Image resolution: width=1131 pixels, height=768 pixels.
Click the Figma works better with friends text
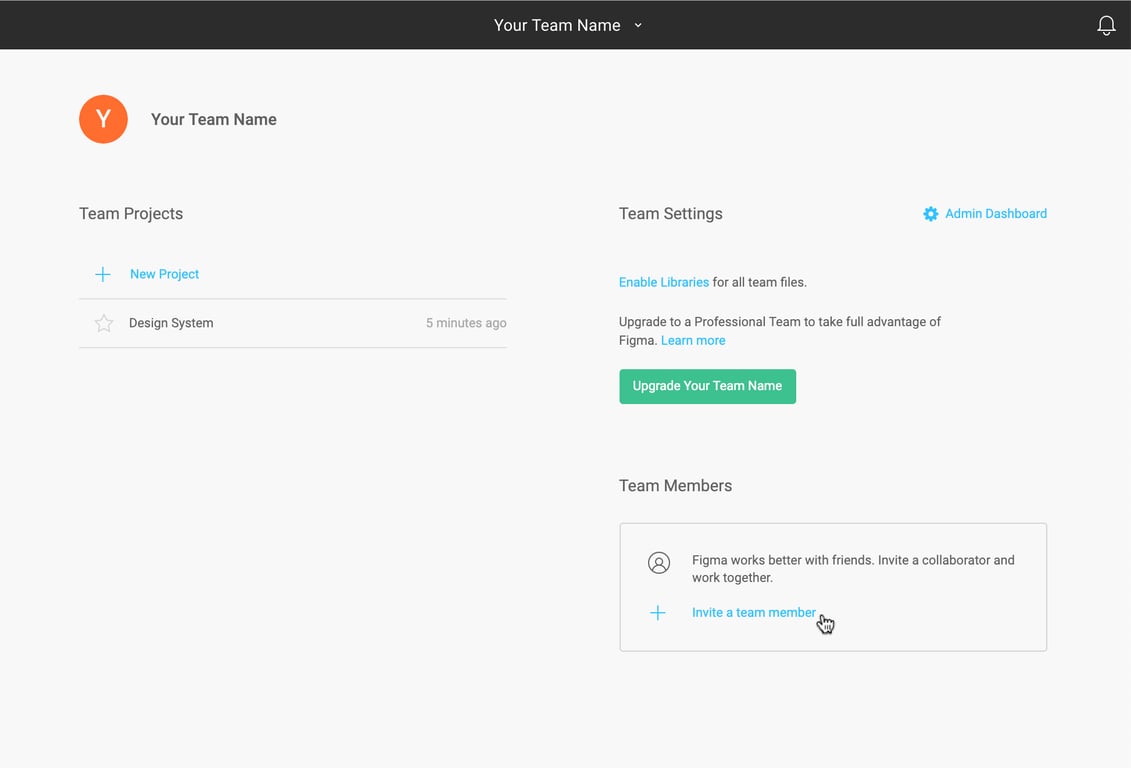pyautogui.click(x=852, y=568)
